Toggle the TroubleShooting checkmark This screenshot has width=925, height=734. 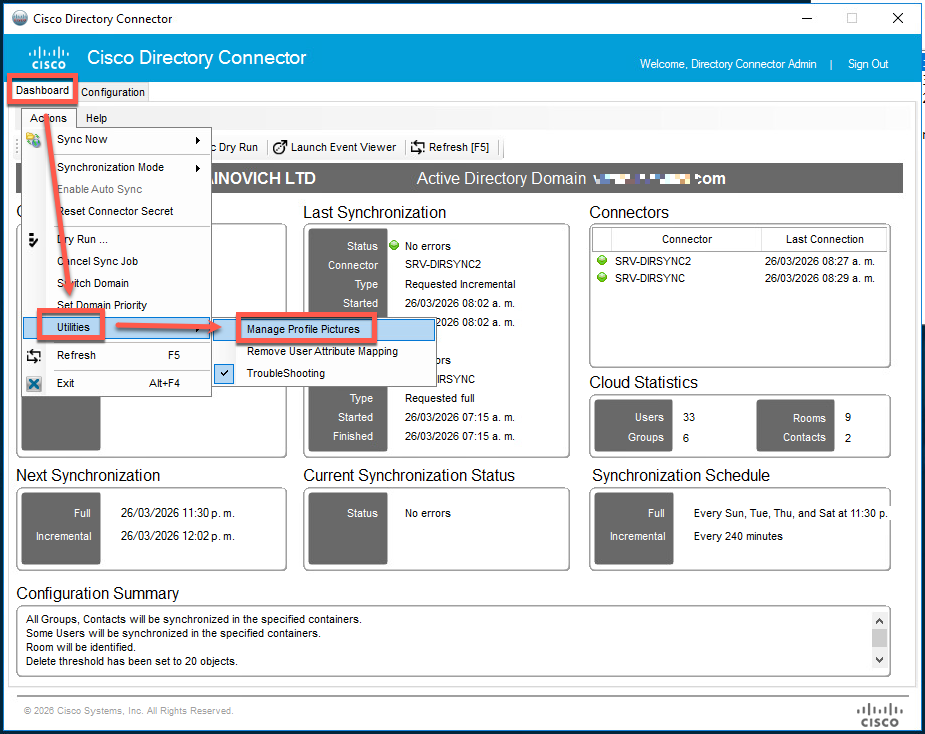[x=224, y=373]
